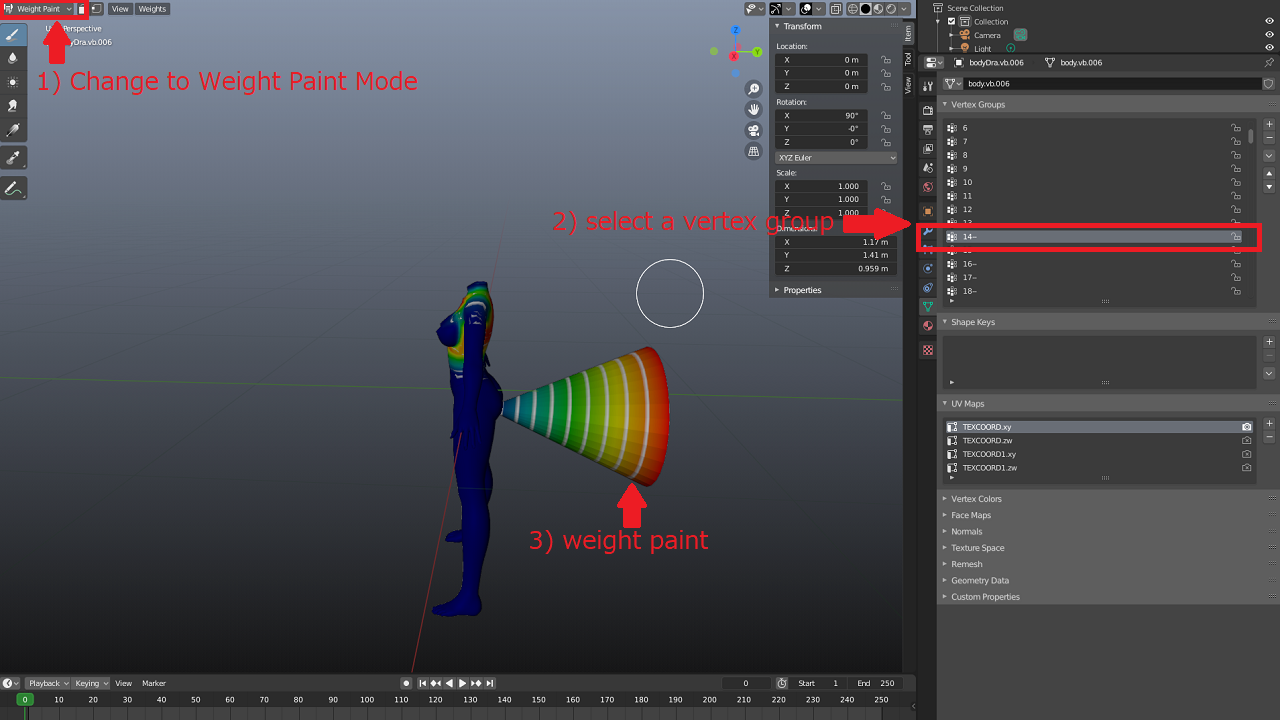Screen dimensions: 1280x720
Task: Move vertex group up in list
Action: click(x=1269, y=173)
